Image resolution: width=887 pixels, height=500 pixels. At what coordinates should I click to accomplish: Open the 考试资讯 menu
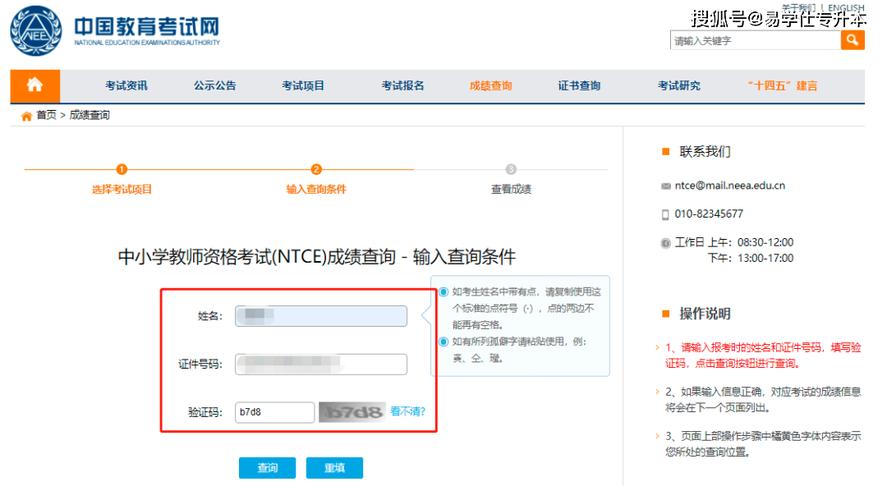tap(126, 85)
